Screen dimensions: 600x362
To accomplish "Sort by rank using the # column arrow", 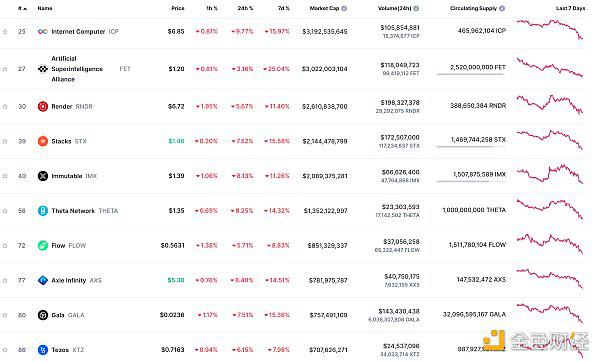I will pyautogui.click(x=23, y=8).
